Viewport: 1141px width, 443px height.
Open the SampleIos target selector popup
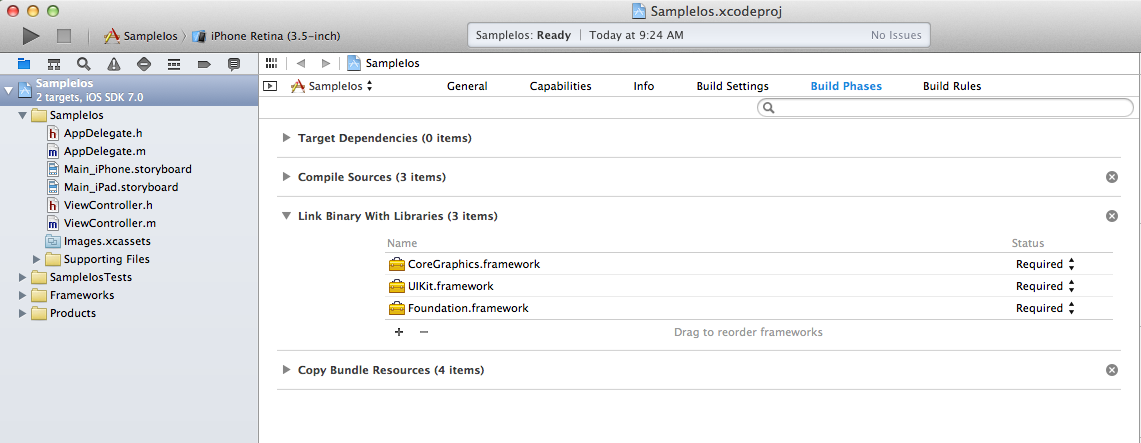332,86
